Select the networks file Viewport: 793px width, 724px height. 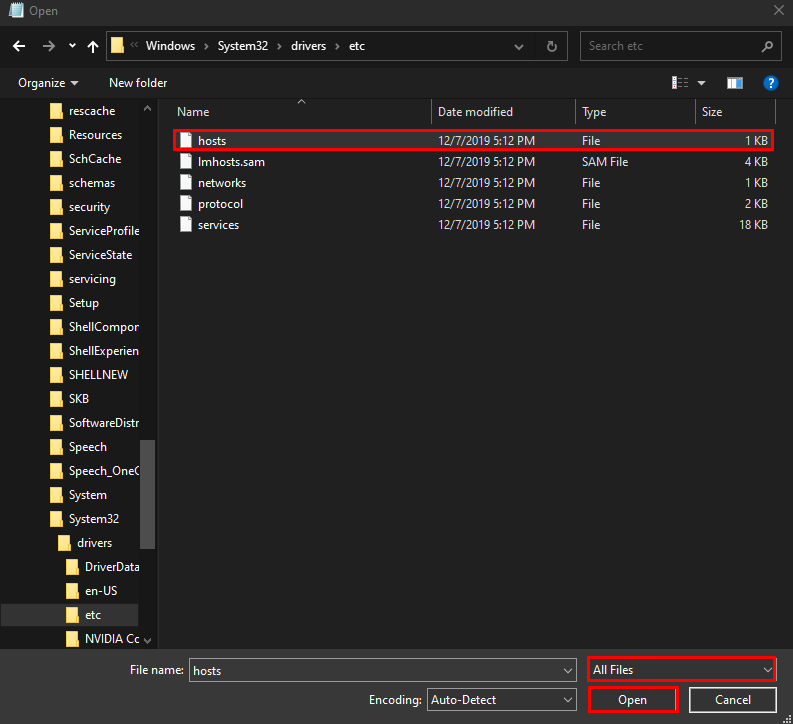click(x=473, y=183)
